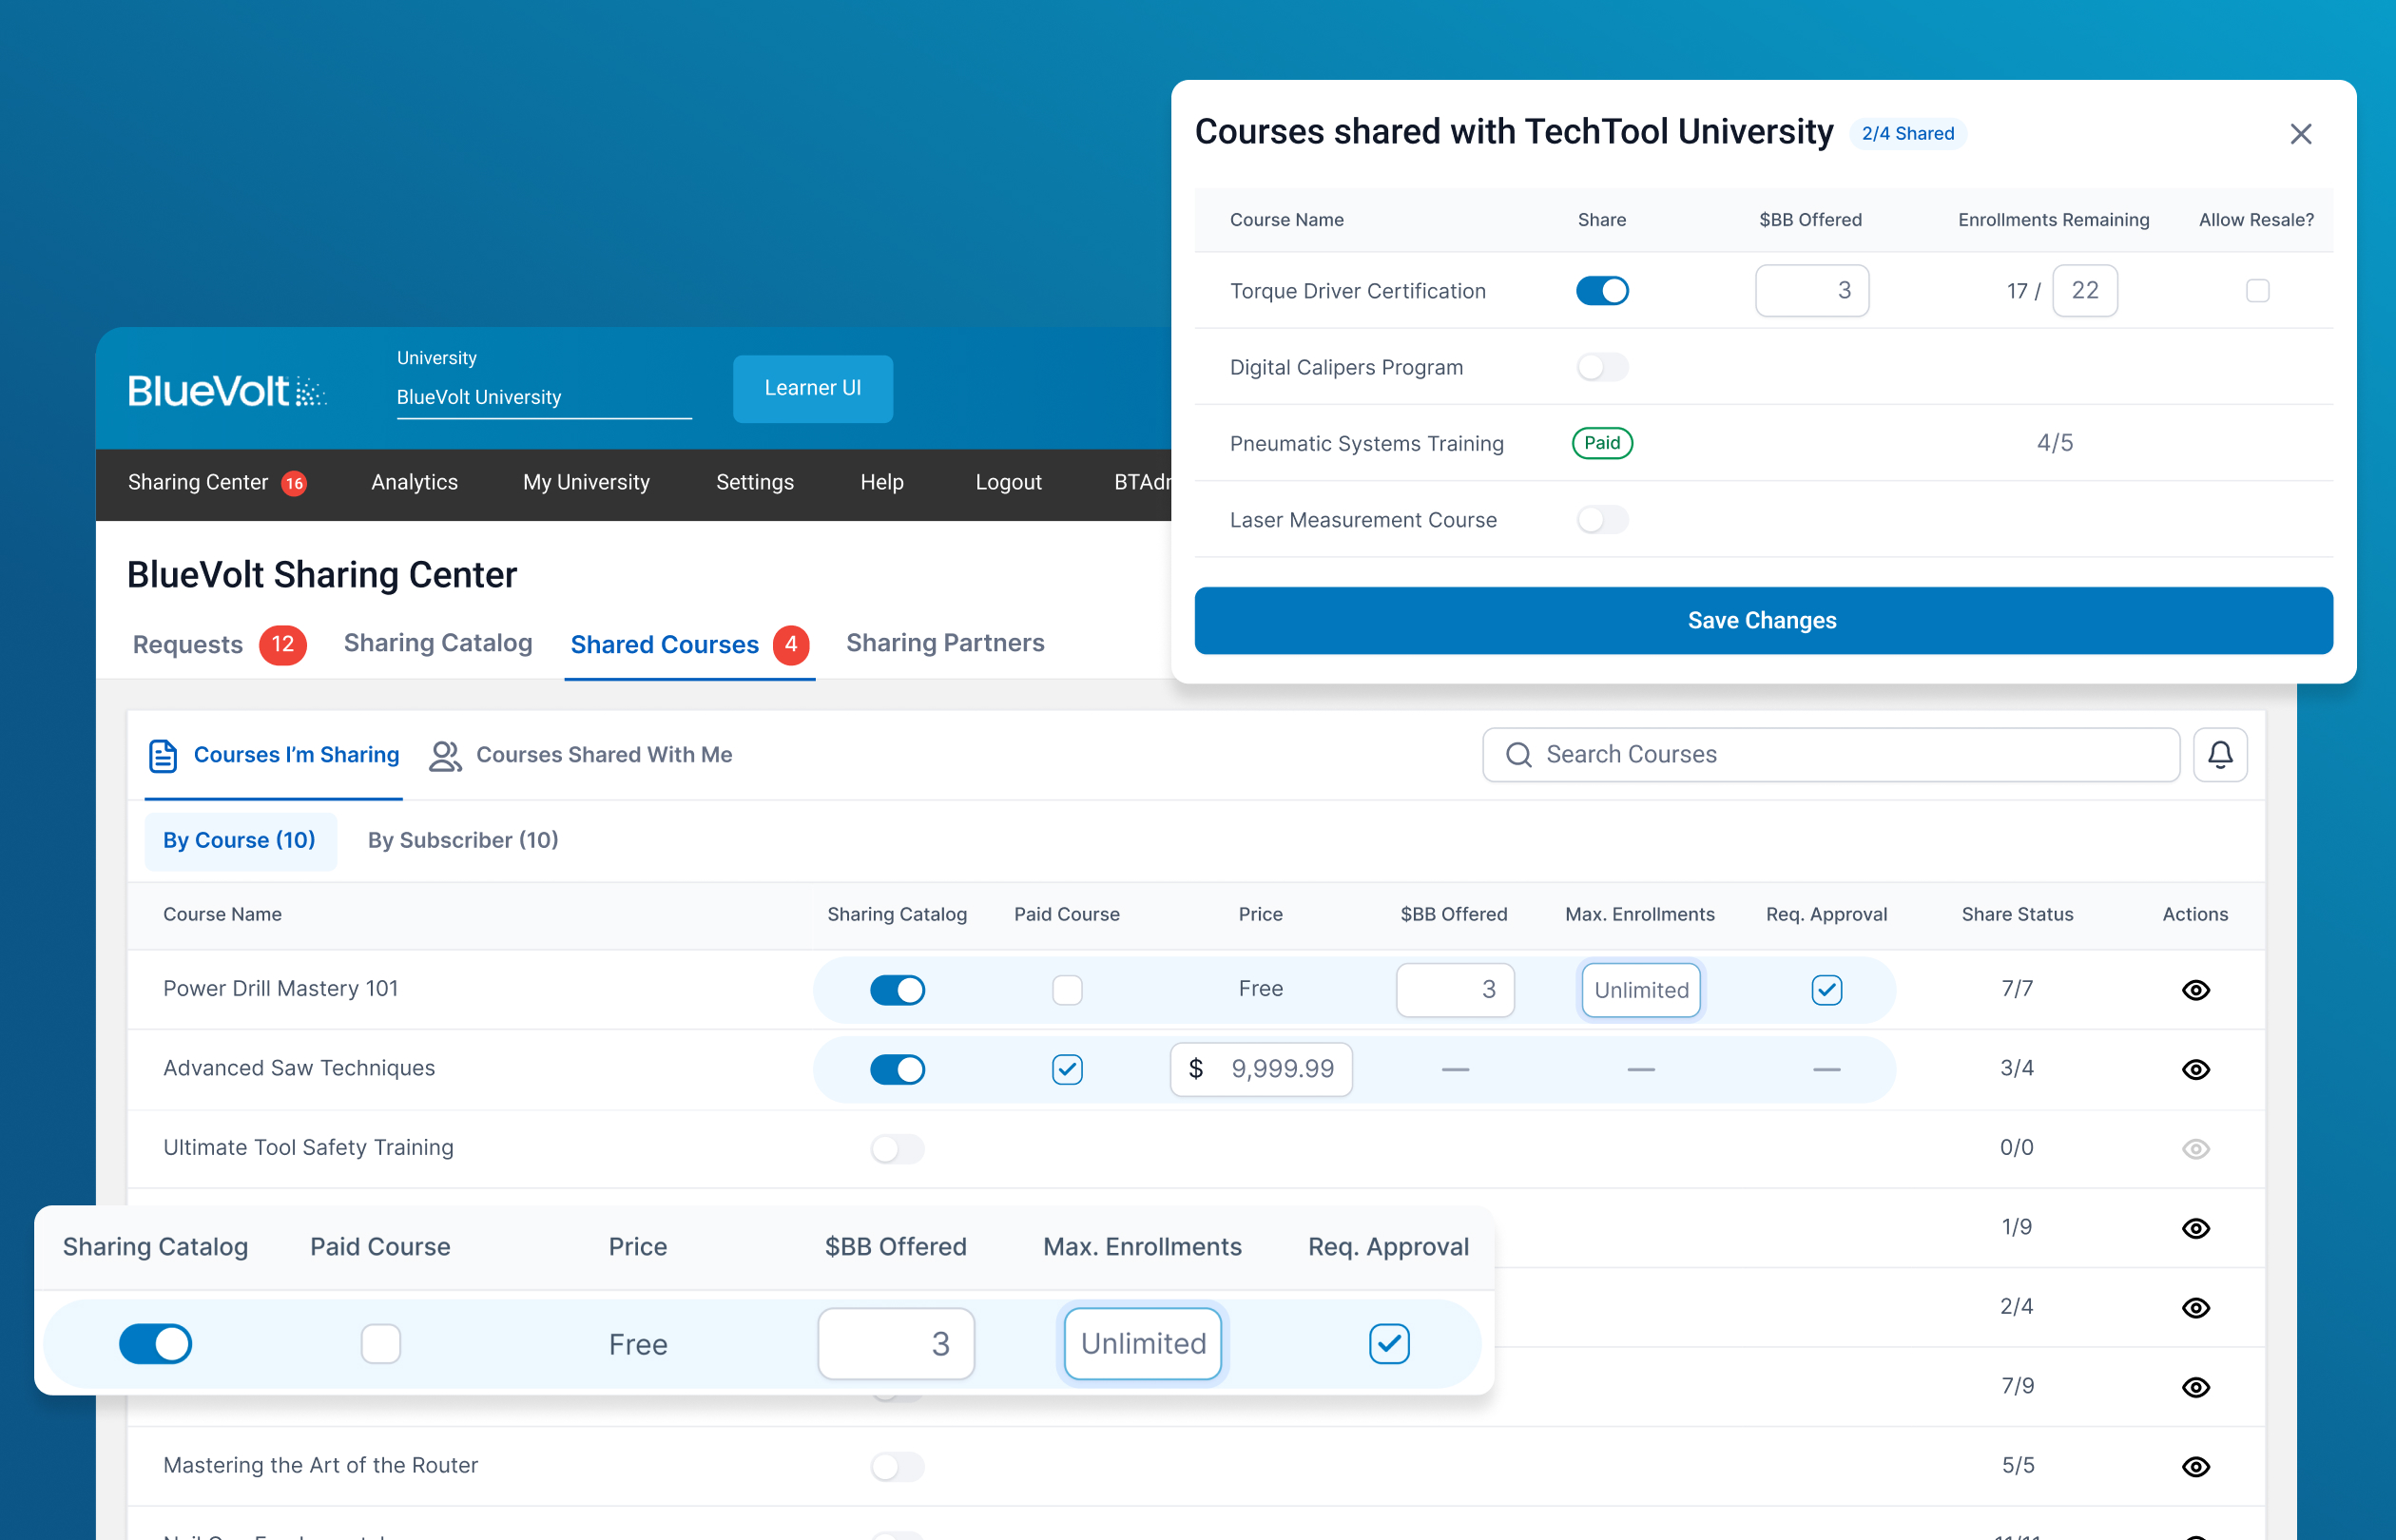Click the 7/7 share status for Power Drill Mastery
Image resolution: width=2396 pixels, height=1540 pixels.
pos(2016,989)
